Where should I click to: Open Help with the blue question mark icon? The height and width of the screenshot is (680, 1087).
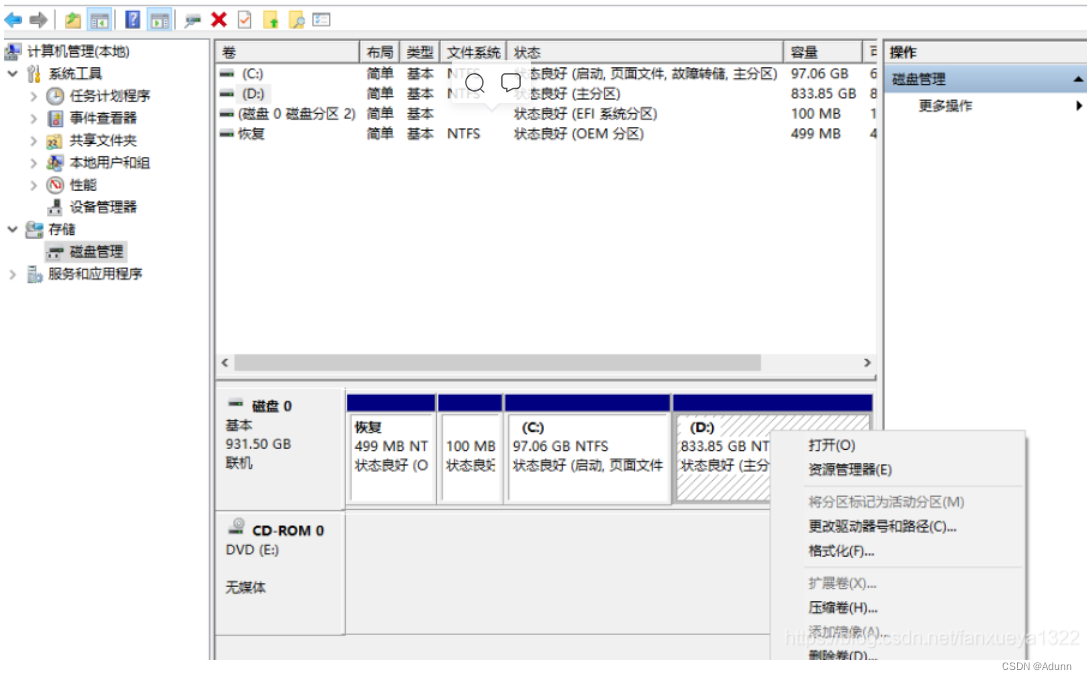132,20
